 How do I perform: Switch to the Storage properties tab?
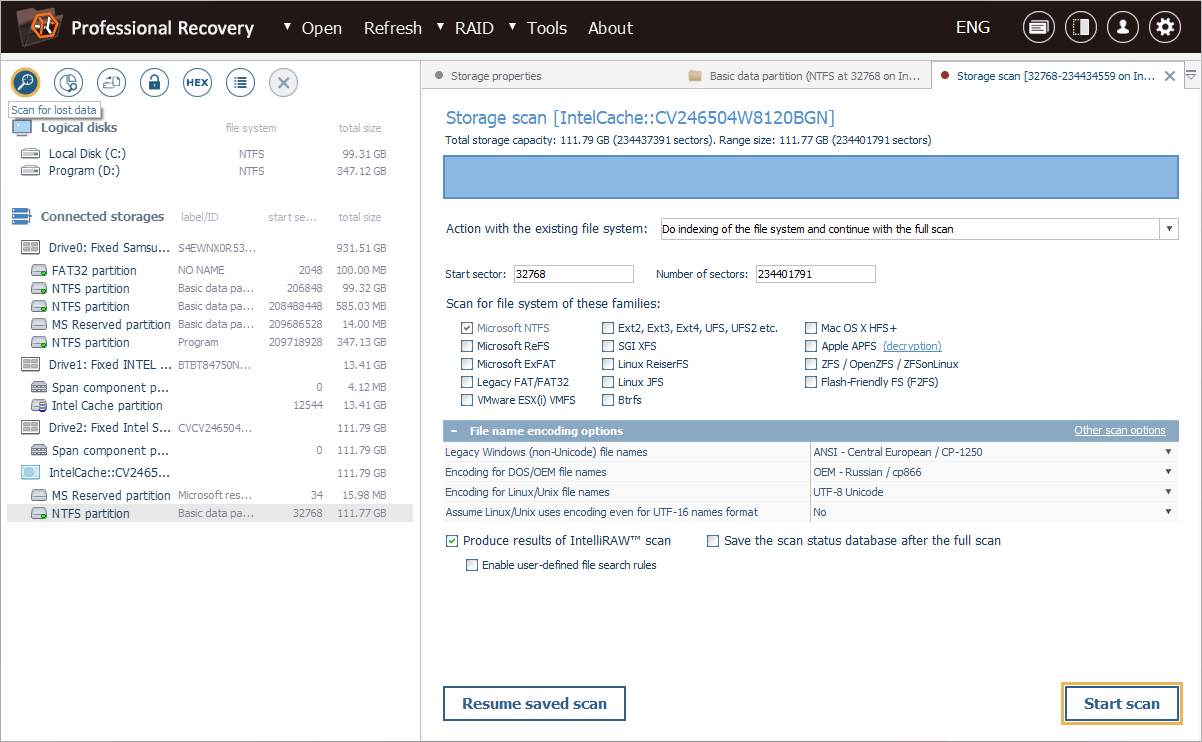(x=496, y=76)
